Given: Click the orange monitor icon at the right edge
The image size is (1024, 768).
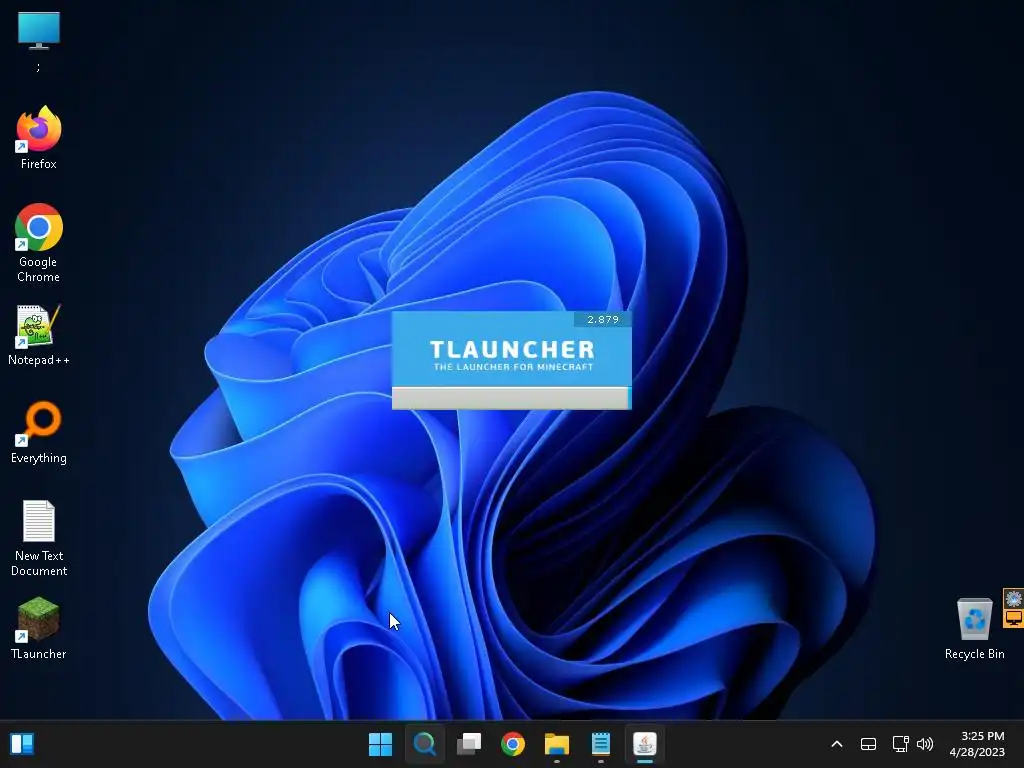Looking at the screenshot, I should pyautogui.click(x=1014, y=618).
